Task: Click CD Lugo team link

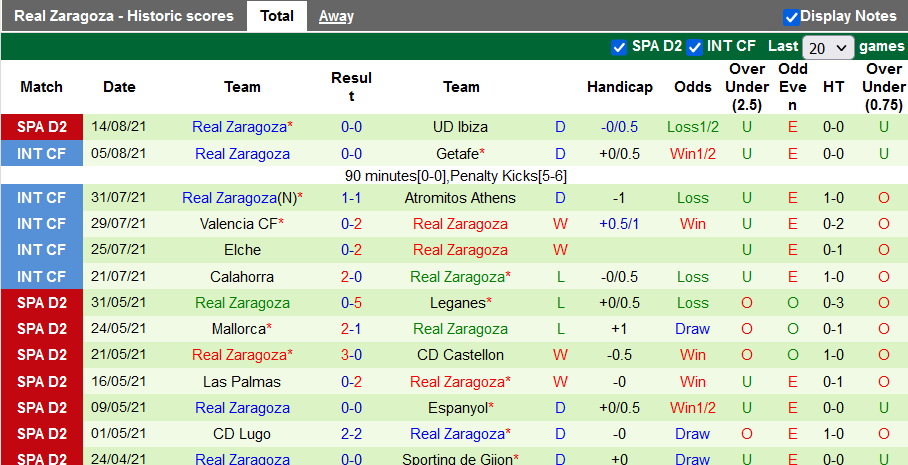Action: coord(242,434)
